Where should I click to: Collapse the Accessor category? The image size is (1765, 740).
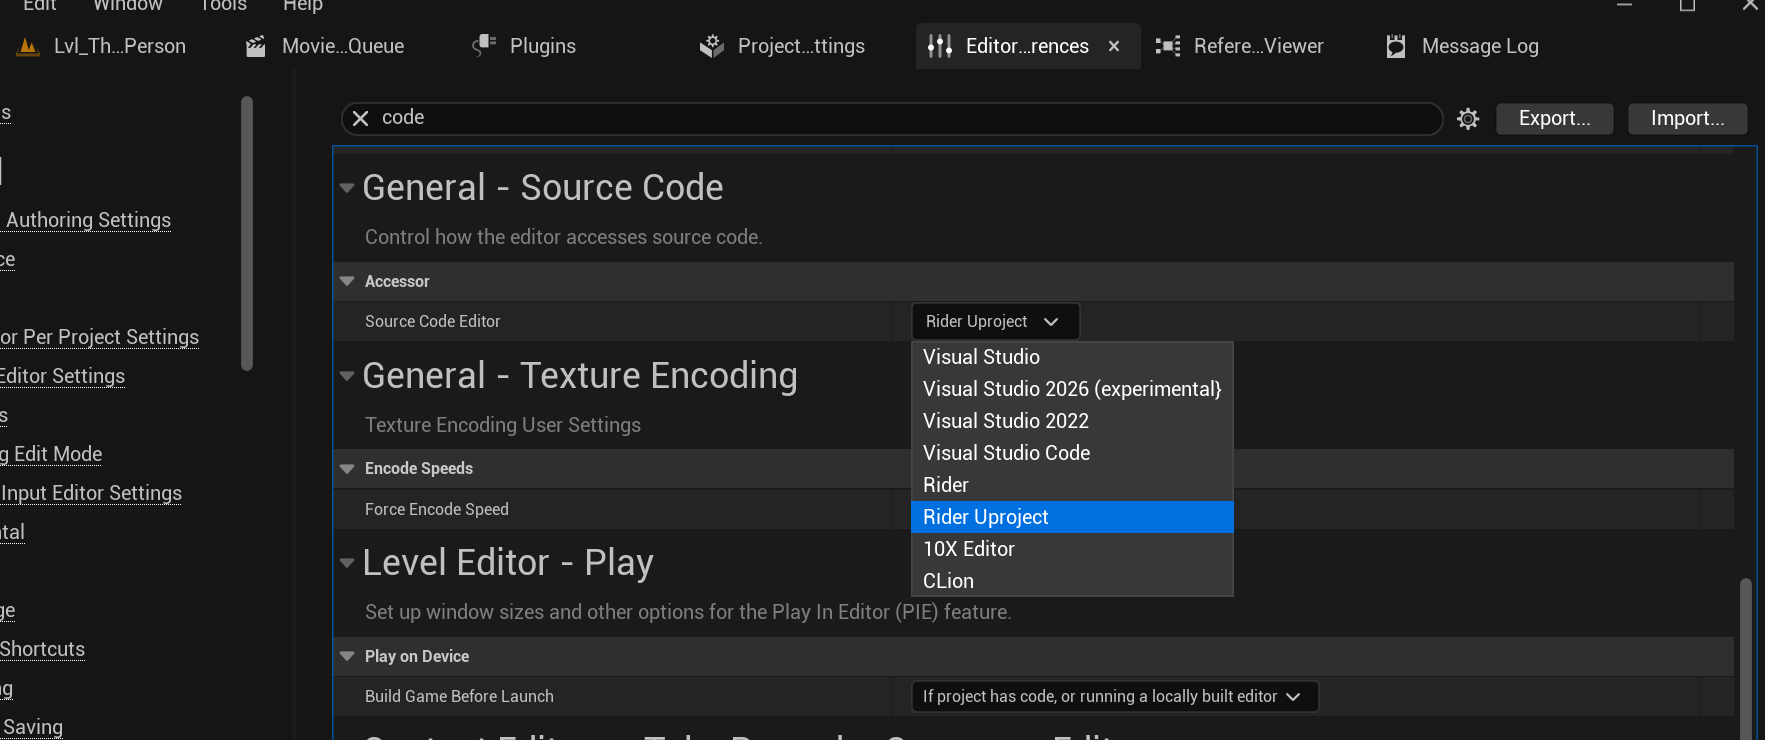pyautogui.click(x=347, y=282)
